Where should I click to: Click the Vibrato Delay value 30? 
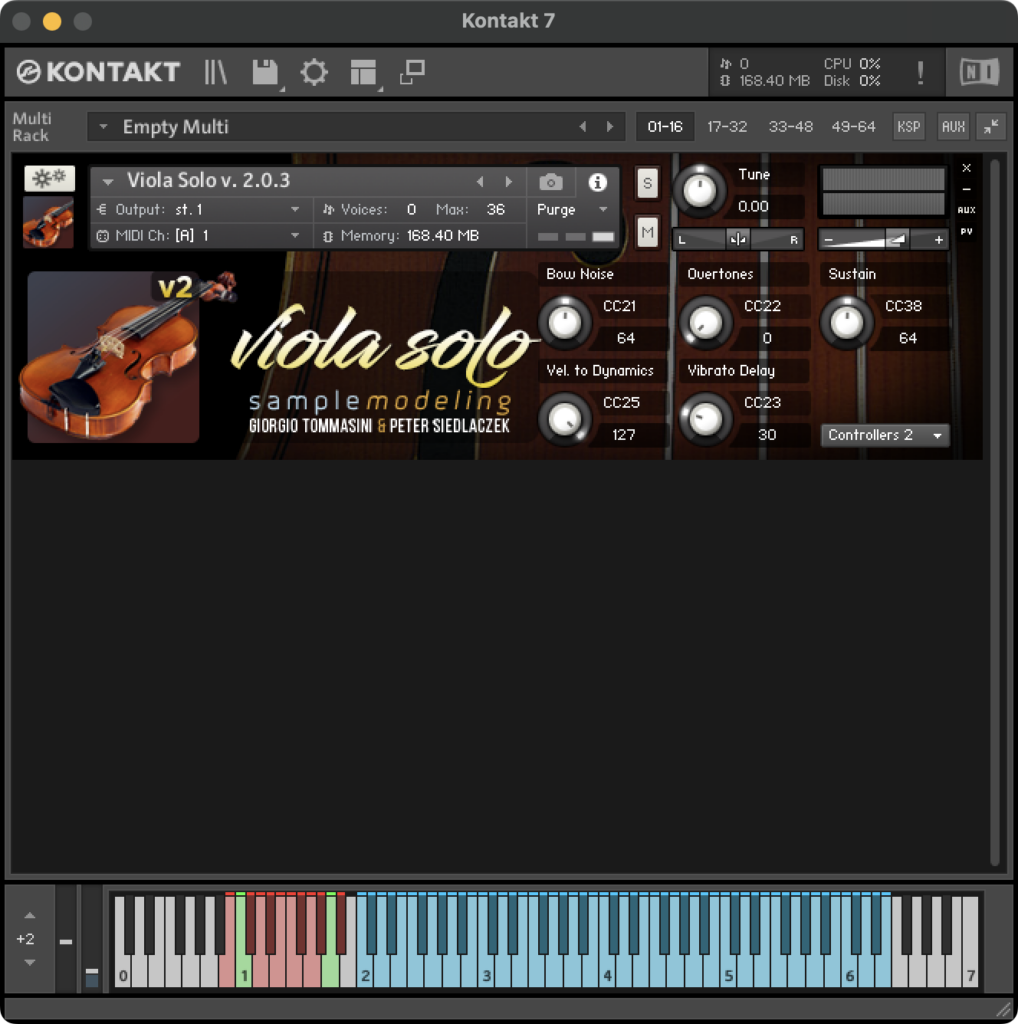[x=767, y=435]
